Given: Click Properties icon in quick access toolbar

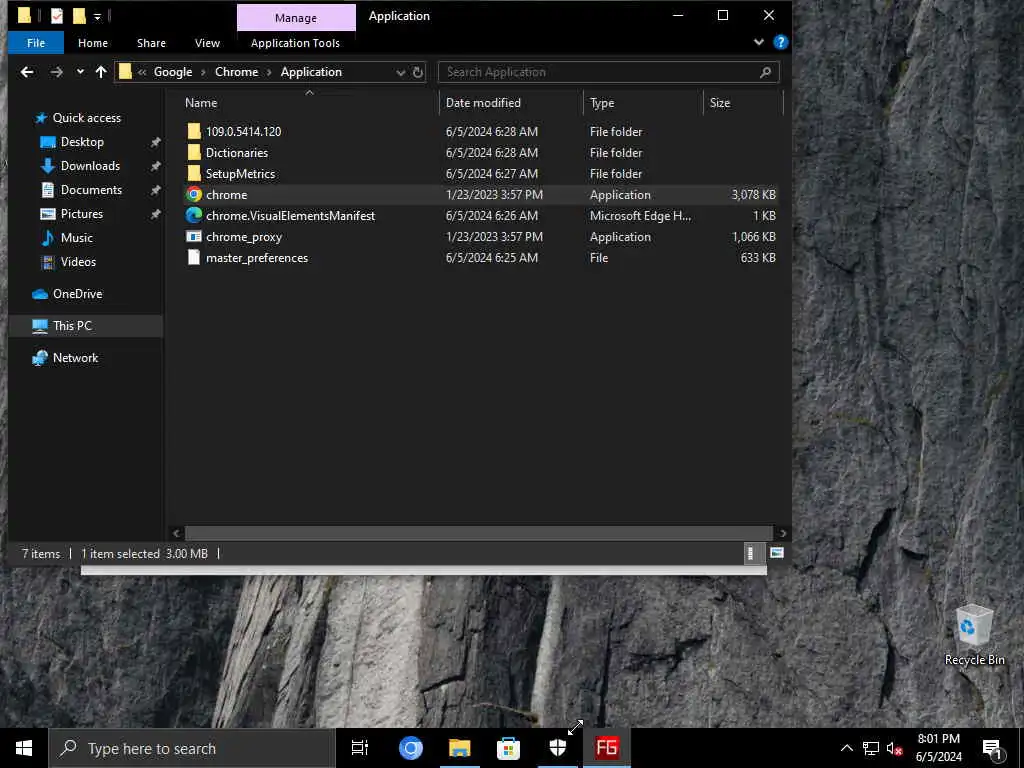Looking at the screenshot, I should click(x=57, y=16).
